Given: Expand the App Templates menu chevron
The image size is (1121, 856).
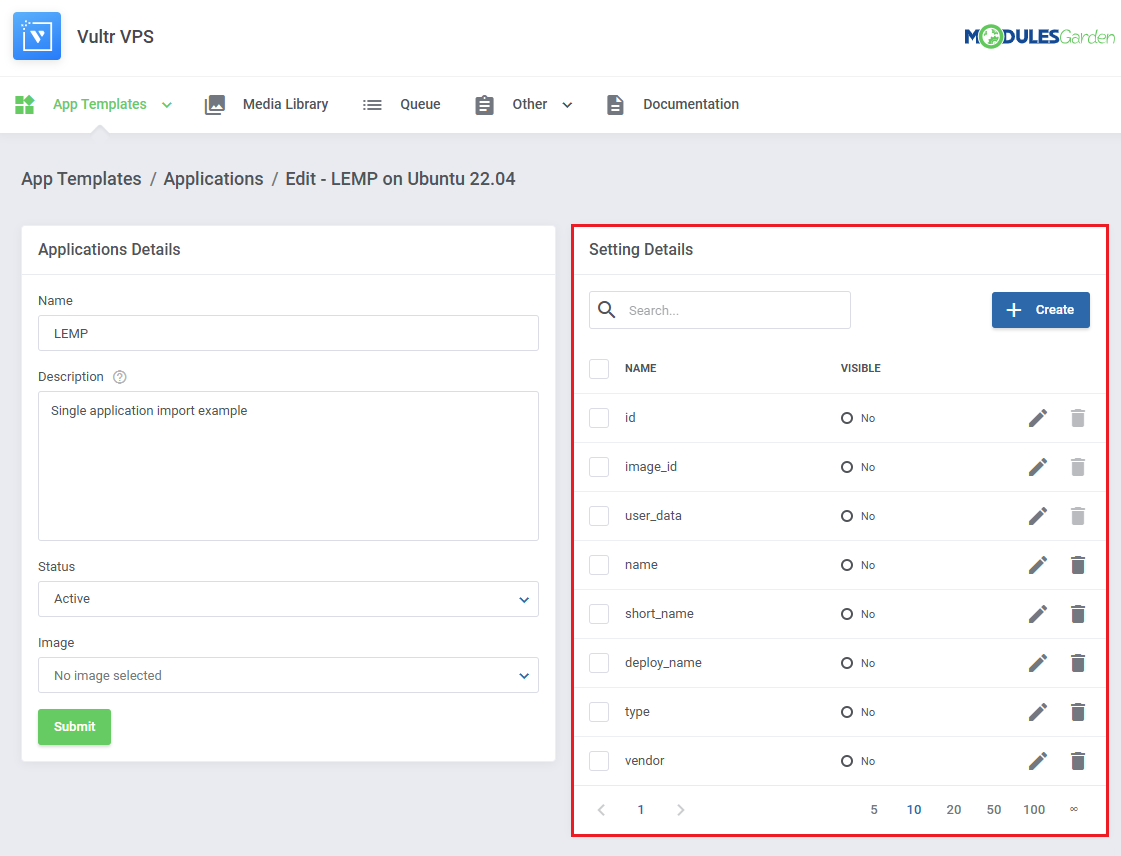Looking at the screenshot, I should tap(167, 105).
